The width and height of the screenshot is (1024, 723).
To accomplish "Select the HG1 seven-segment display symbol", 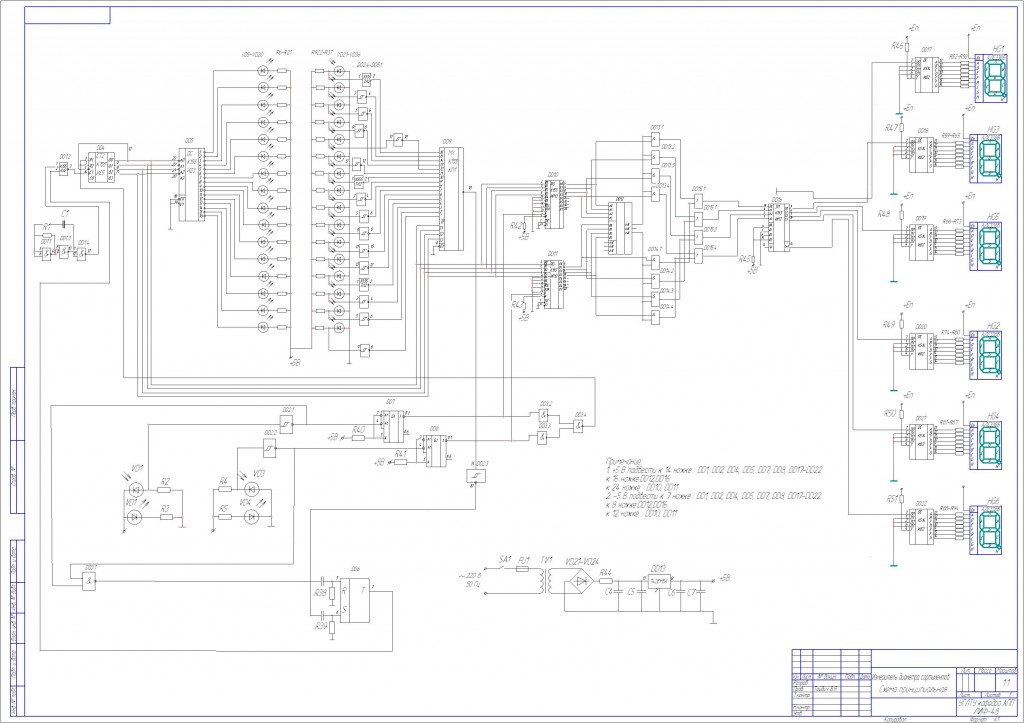I will [x=991, y=78].
